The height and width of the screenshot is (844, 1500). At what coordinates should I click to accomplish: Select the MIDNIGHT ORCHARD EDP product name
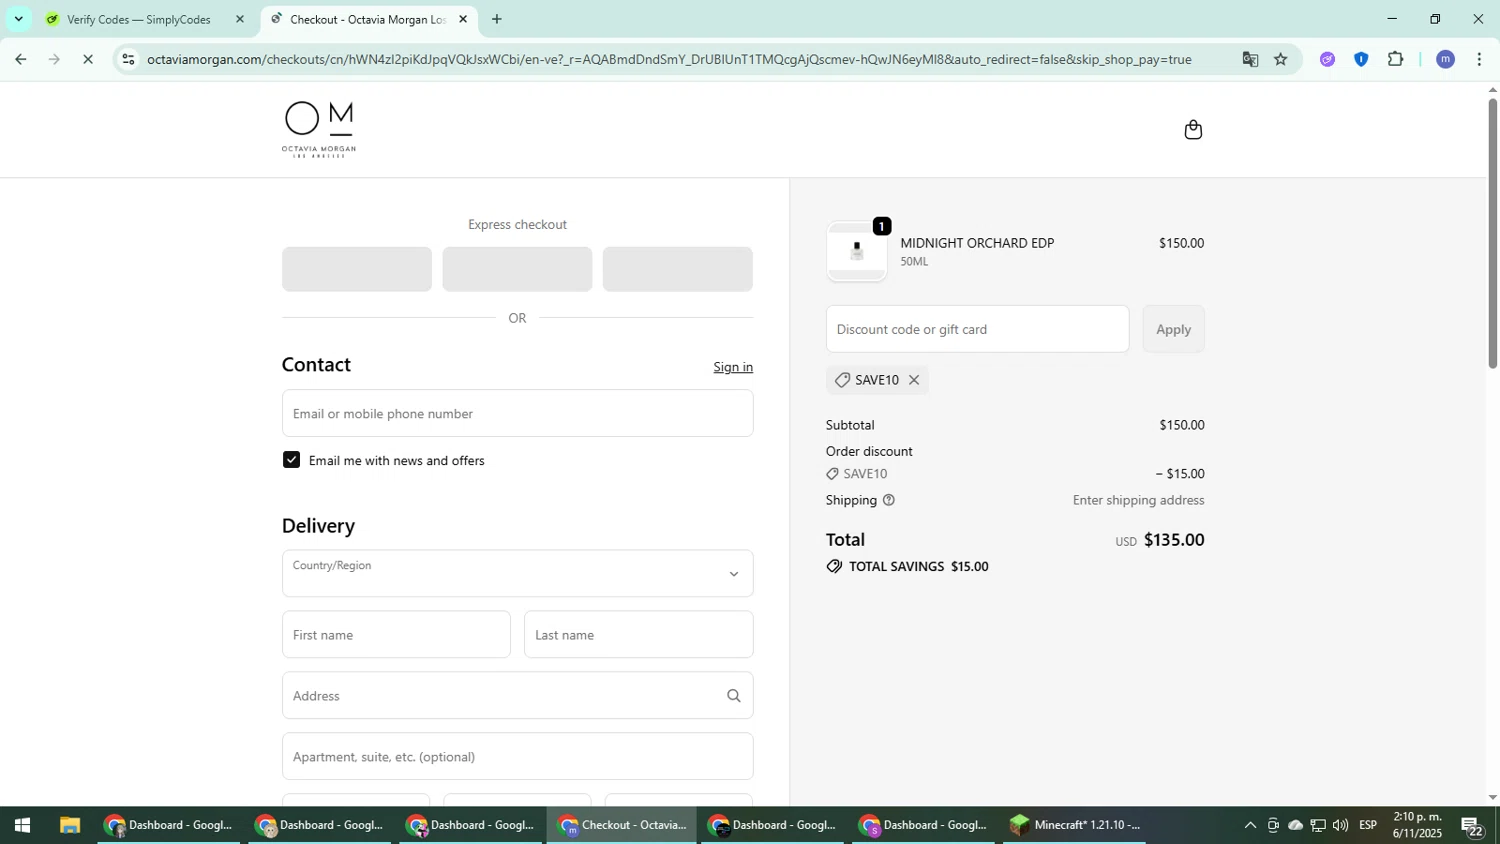click(977, 243)
